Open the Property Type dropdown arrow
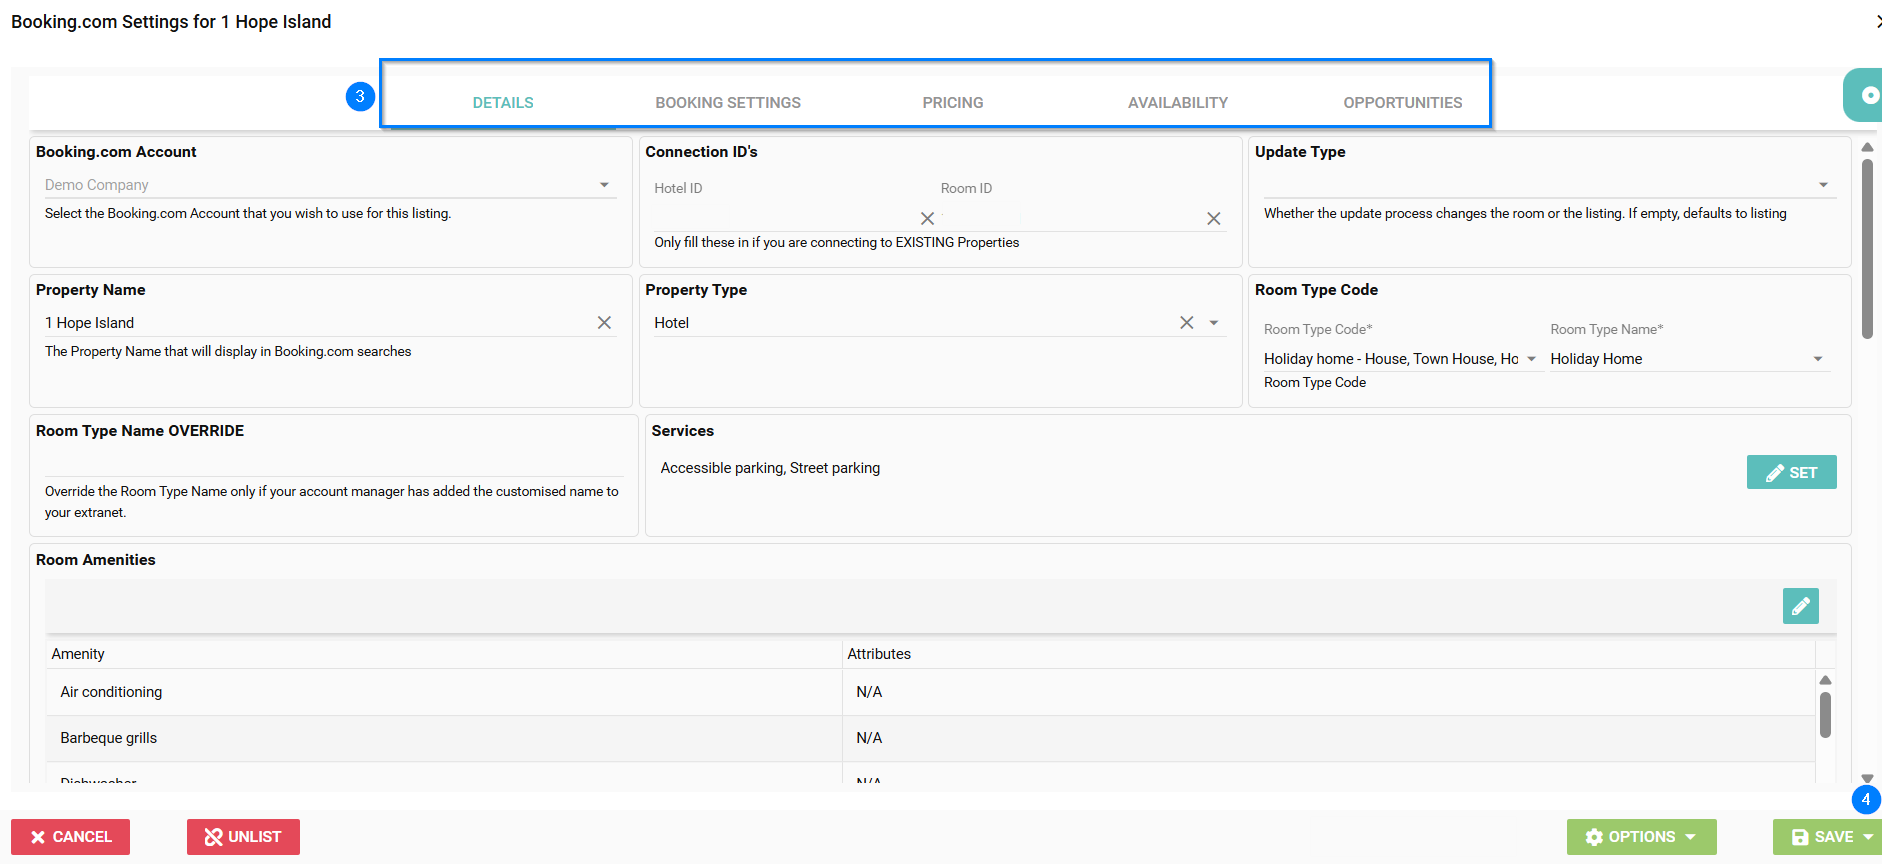 (1214, 323)
